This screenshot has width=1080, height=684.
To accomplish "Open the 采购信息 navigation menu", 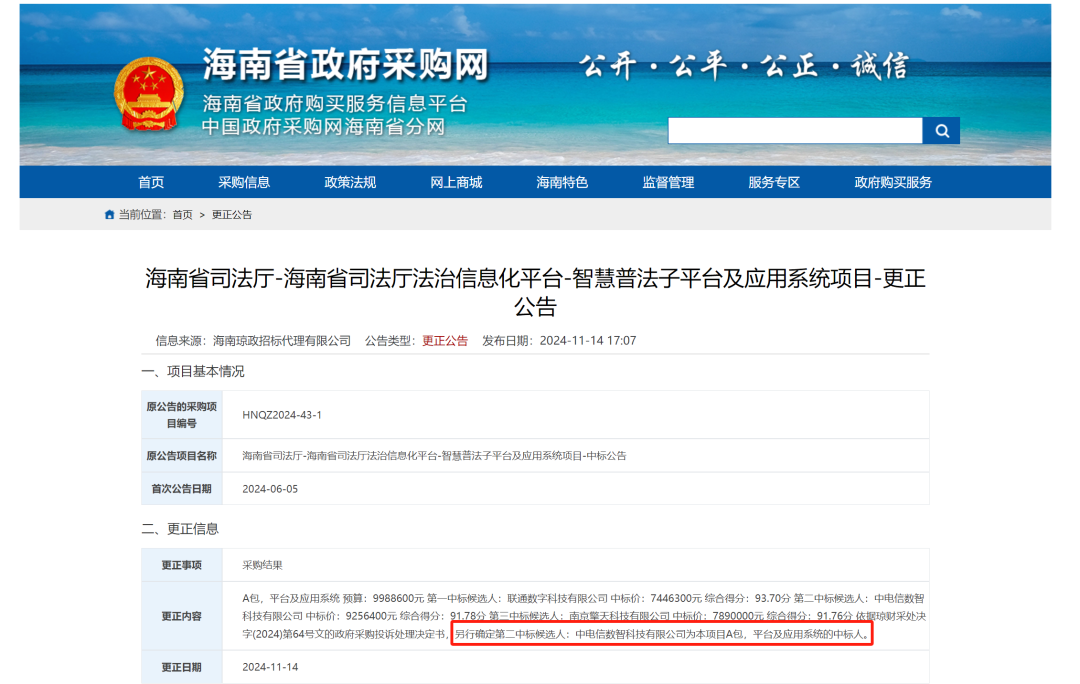I will pyautogui.click(x=244, y=183).
